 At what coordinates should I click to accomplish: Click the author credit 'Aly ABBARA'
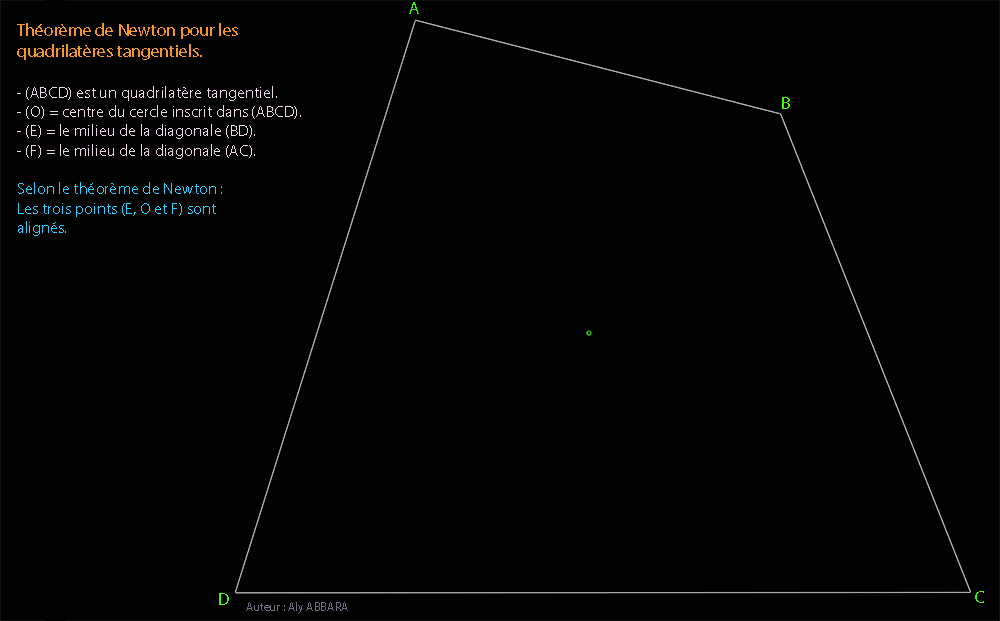coord(297,607)
